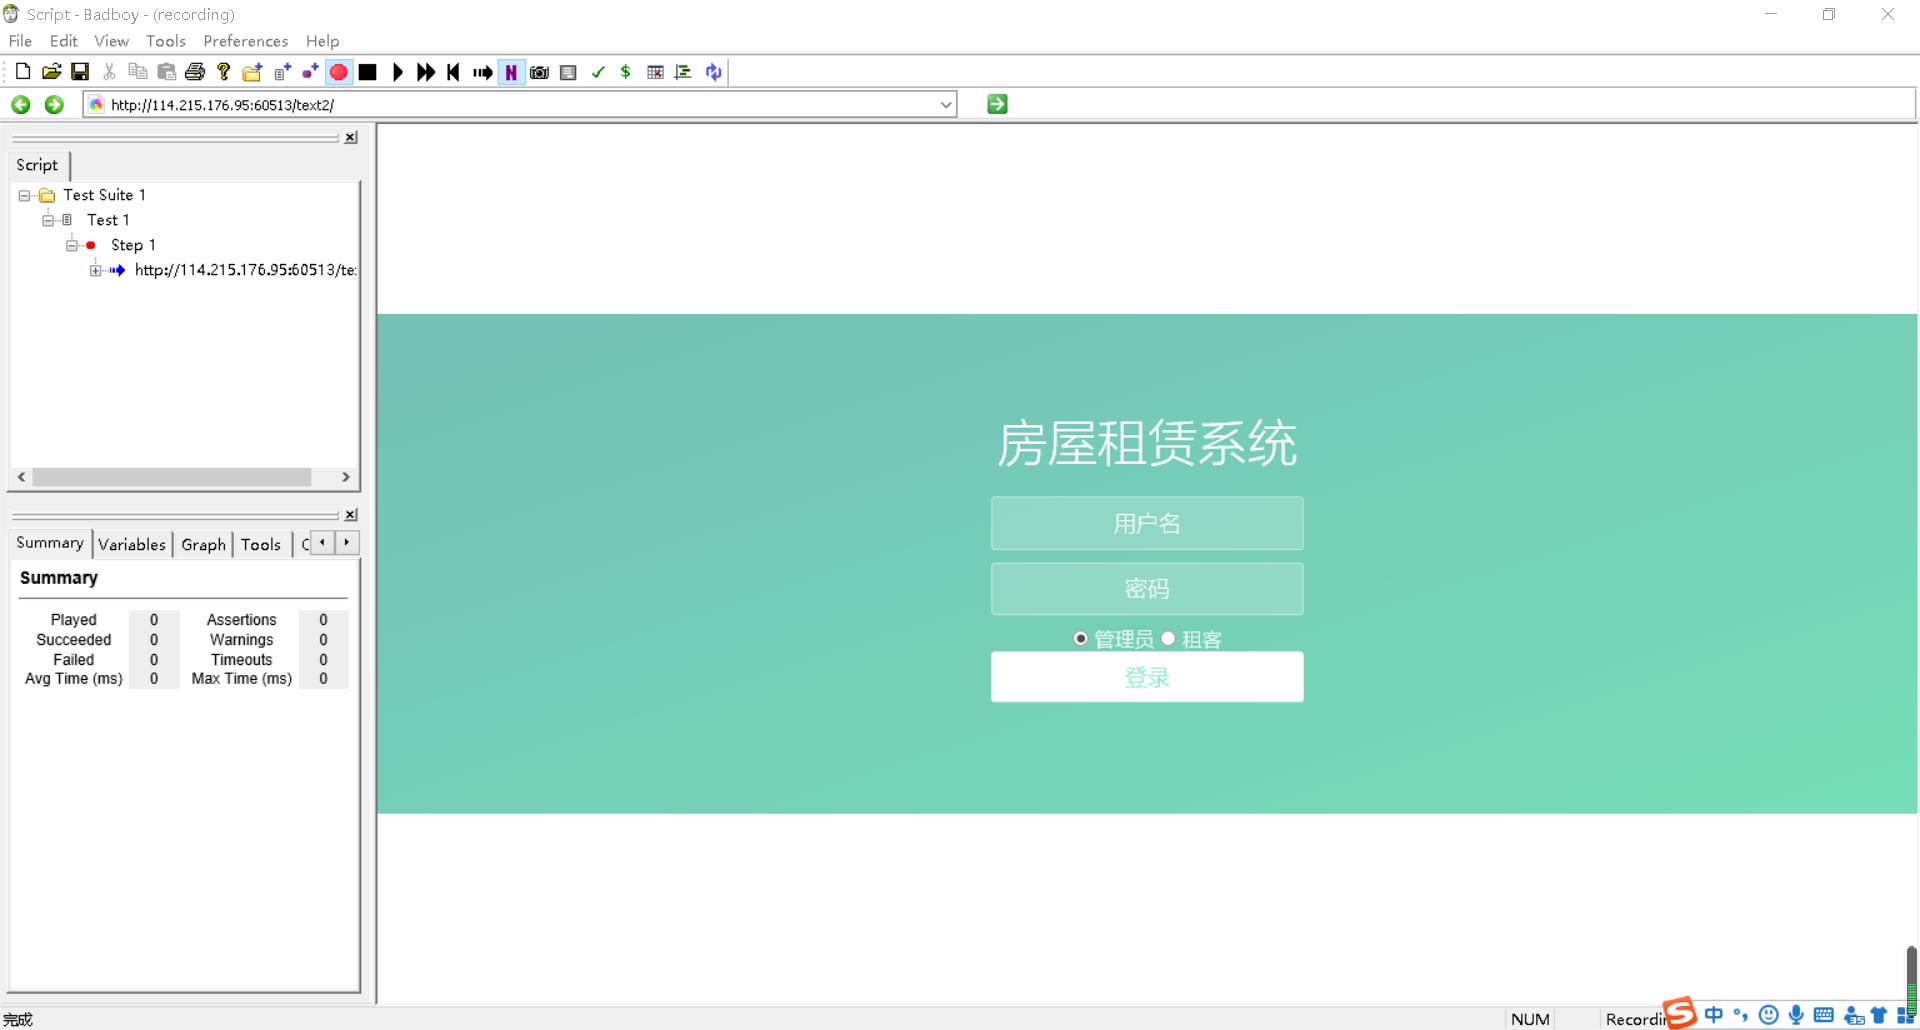Switch to the Variables tab
Screen dimensions: 1920x1030
point(132,545)
